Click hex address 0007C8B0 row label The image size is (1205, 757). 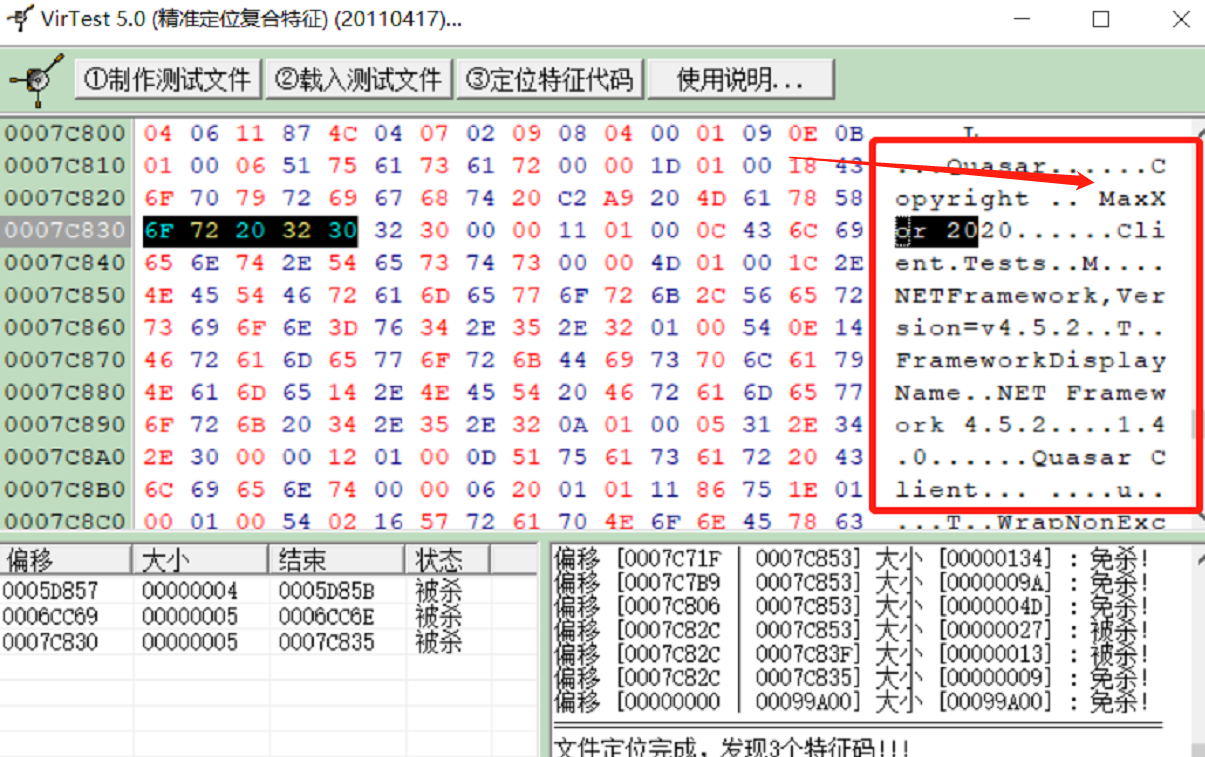coord(66,489)
